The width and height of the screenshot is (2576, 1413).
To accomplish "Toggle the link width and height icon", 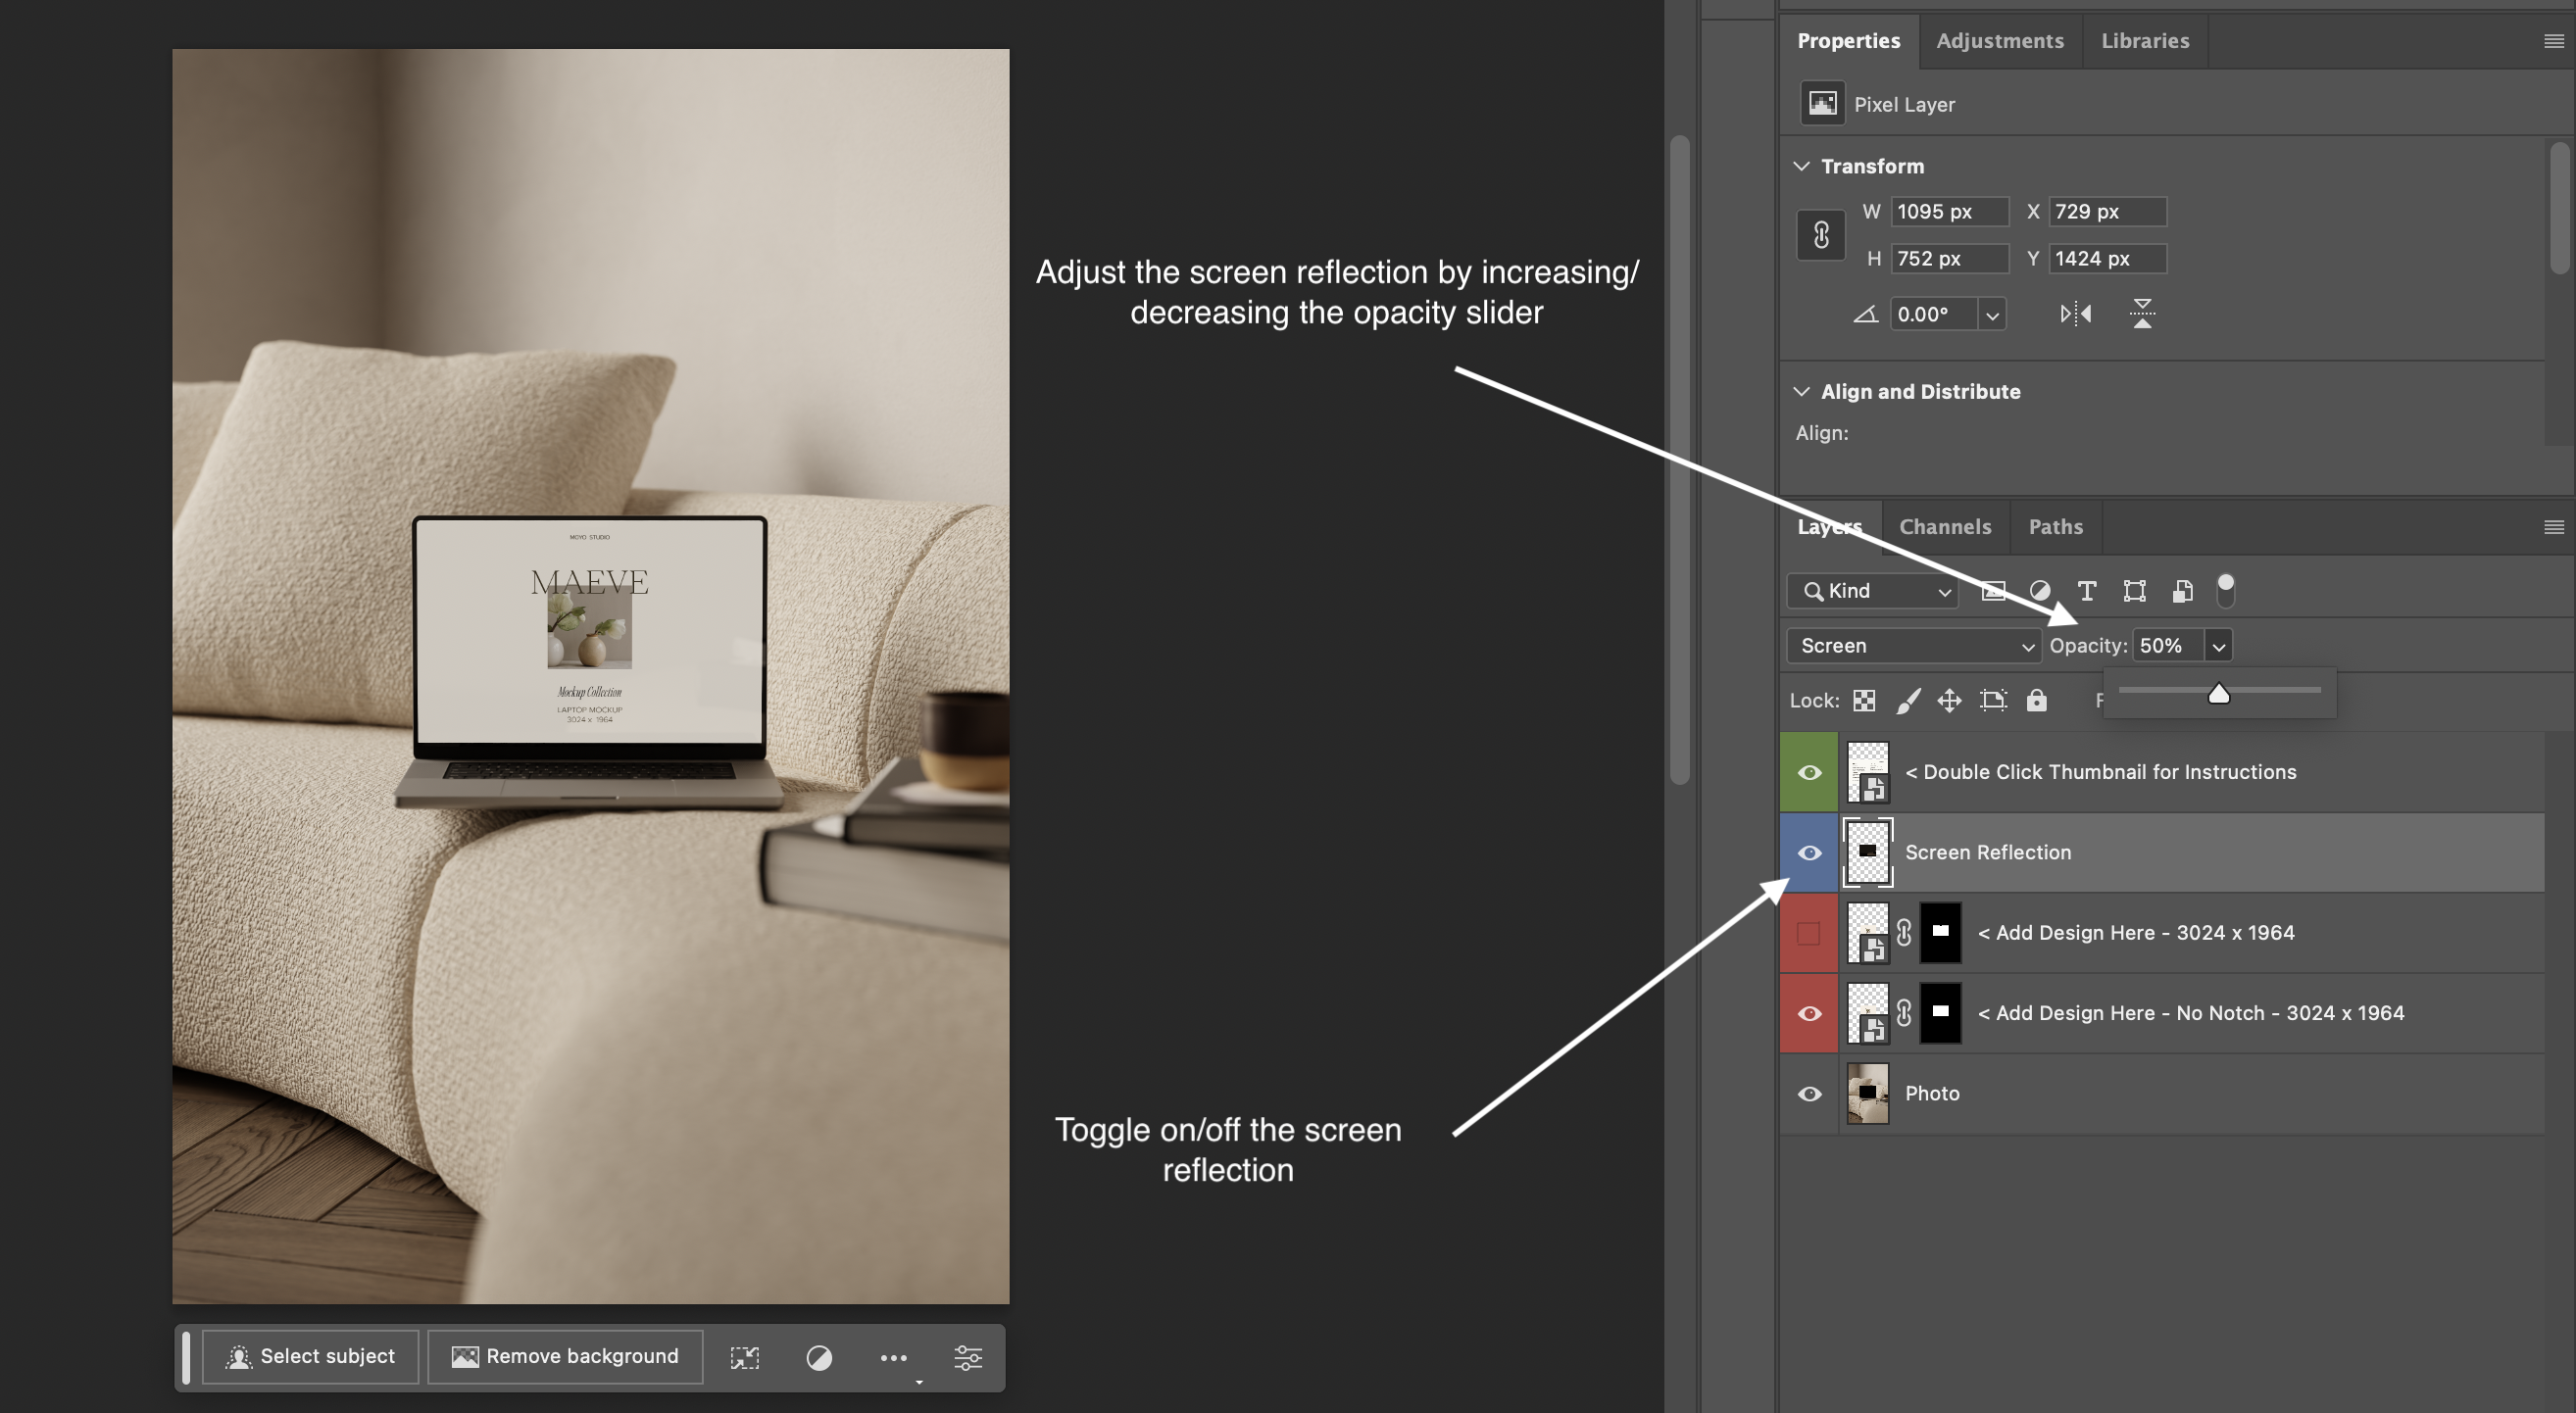I will coord(1820,235).
